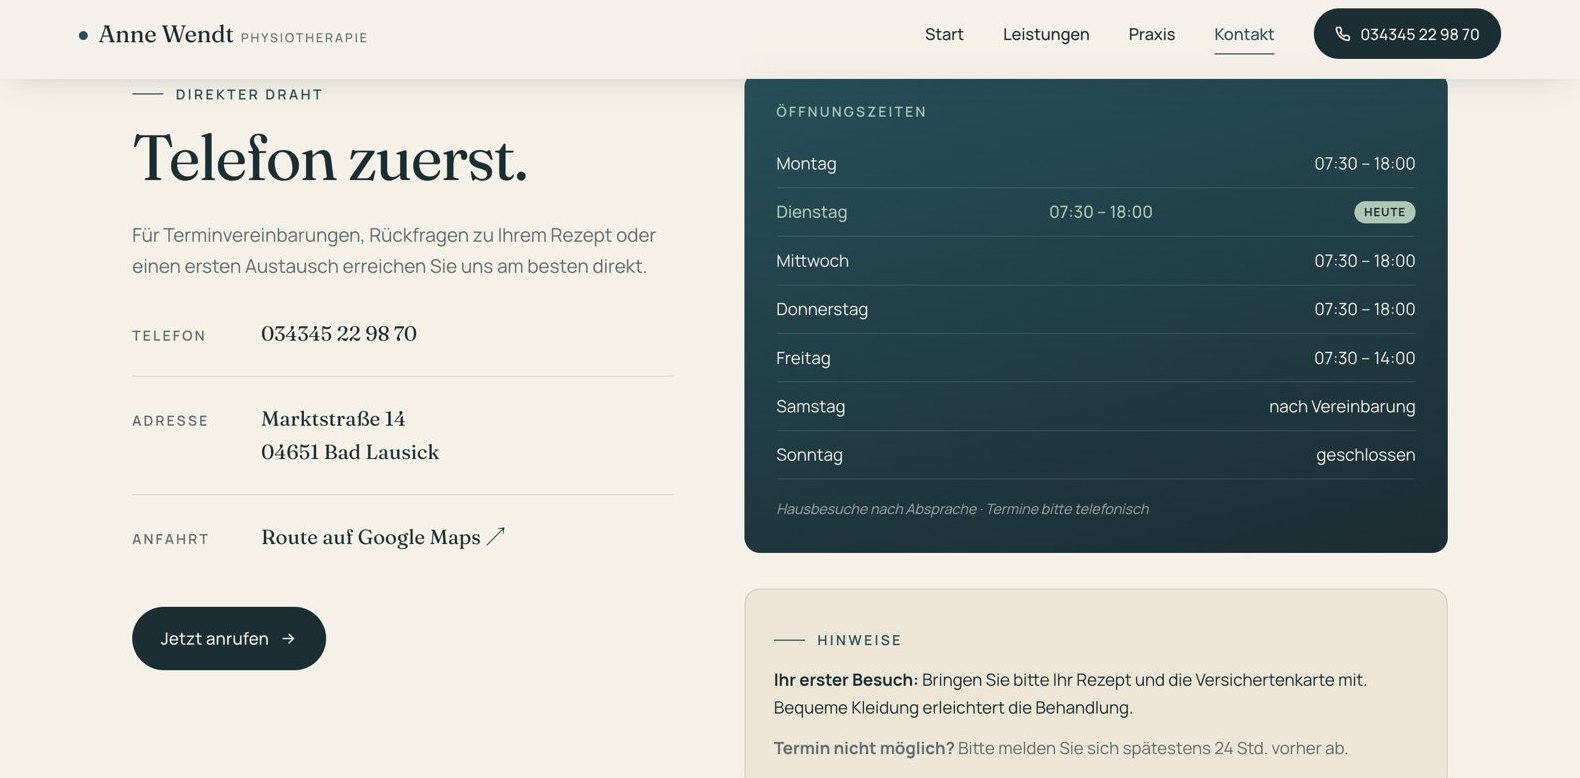Open the Praxis navigation item
1580x778 pixels.
coord(1151,34)
